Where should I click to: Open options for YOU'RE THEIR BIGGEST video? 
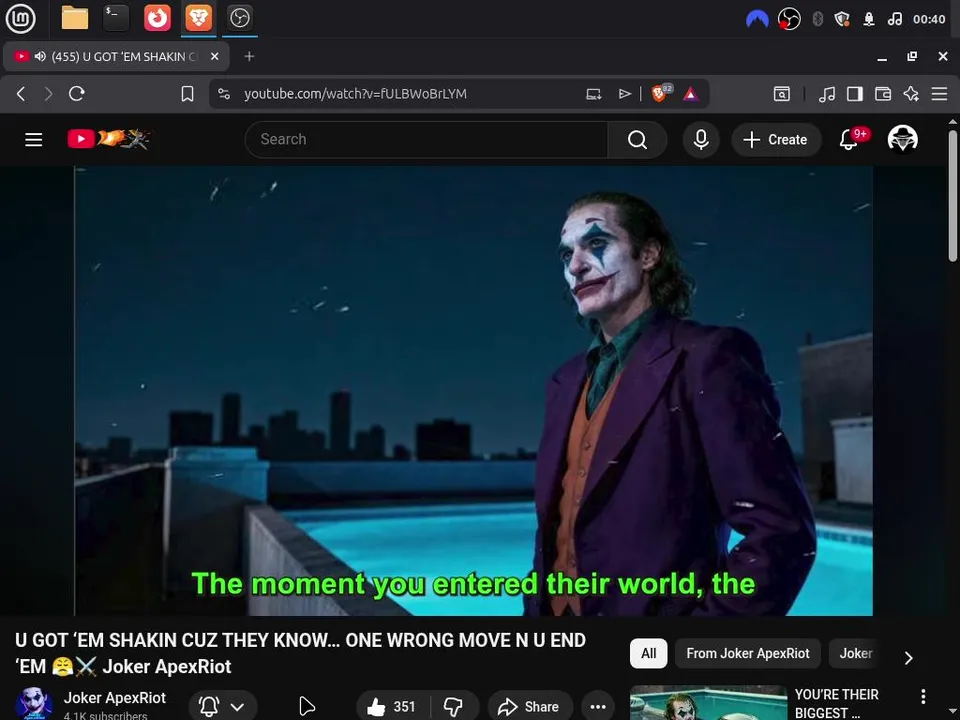923,696
